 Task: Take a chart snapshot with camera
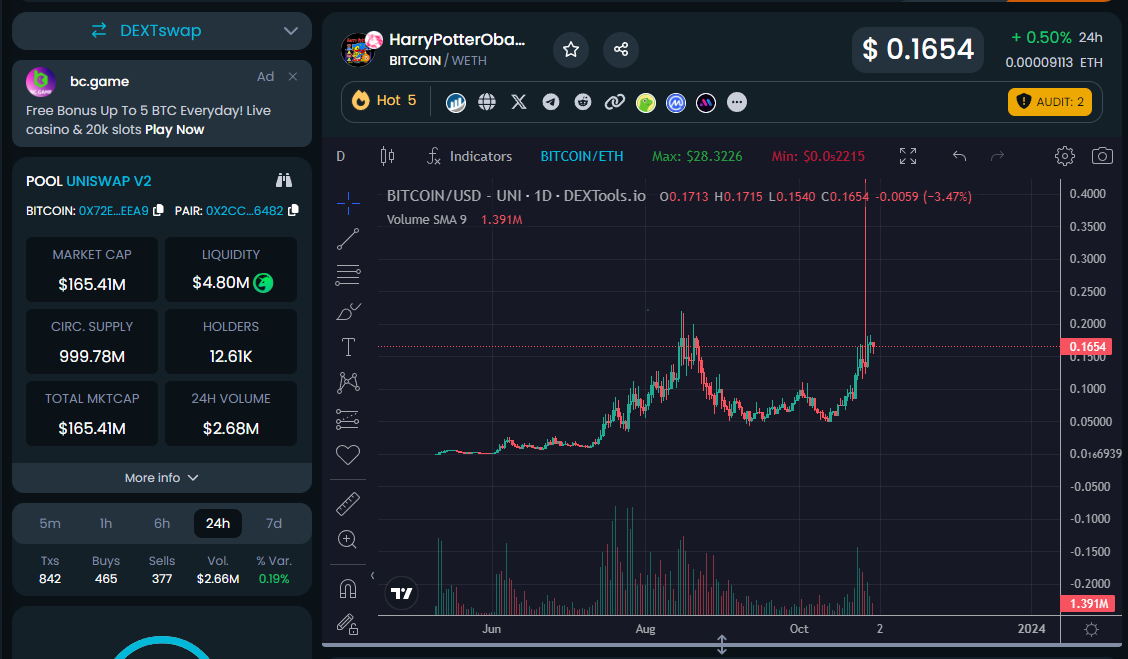coord(1102,156)
